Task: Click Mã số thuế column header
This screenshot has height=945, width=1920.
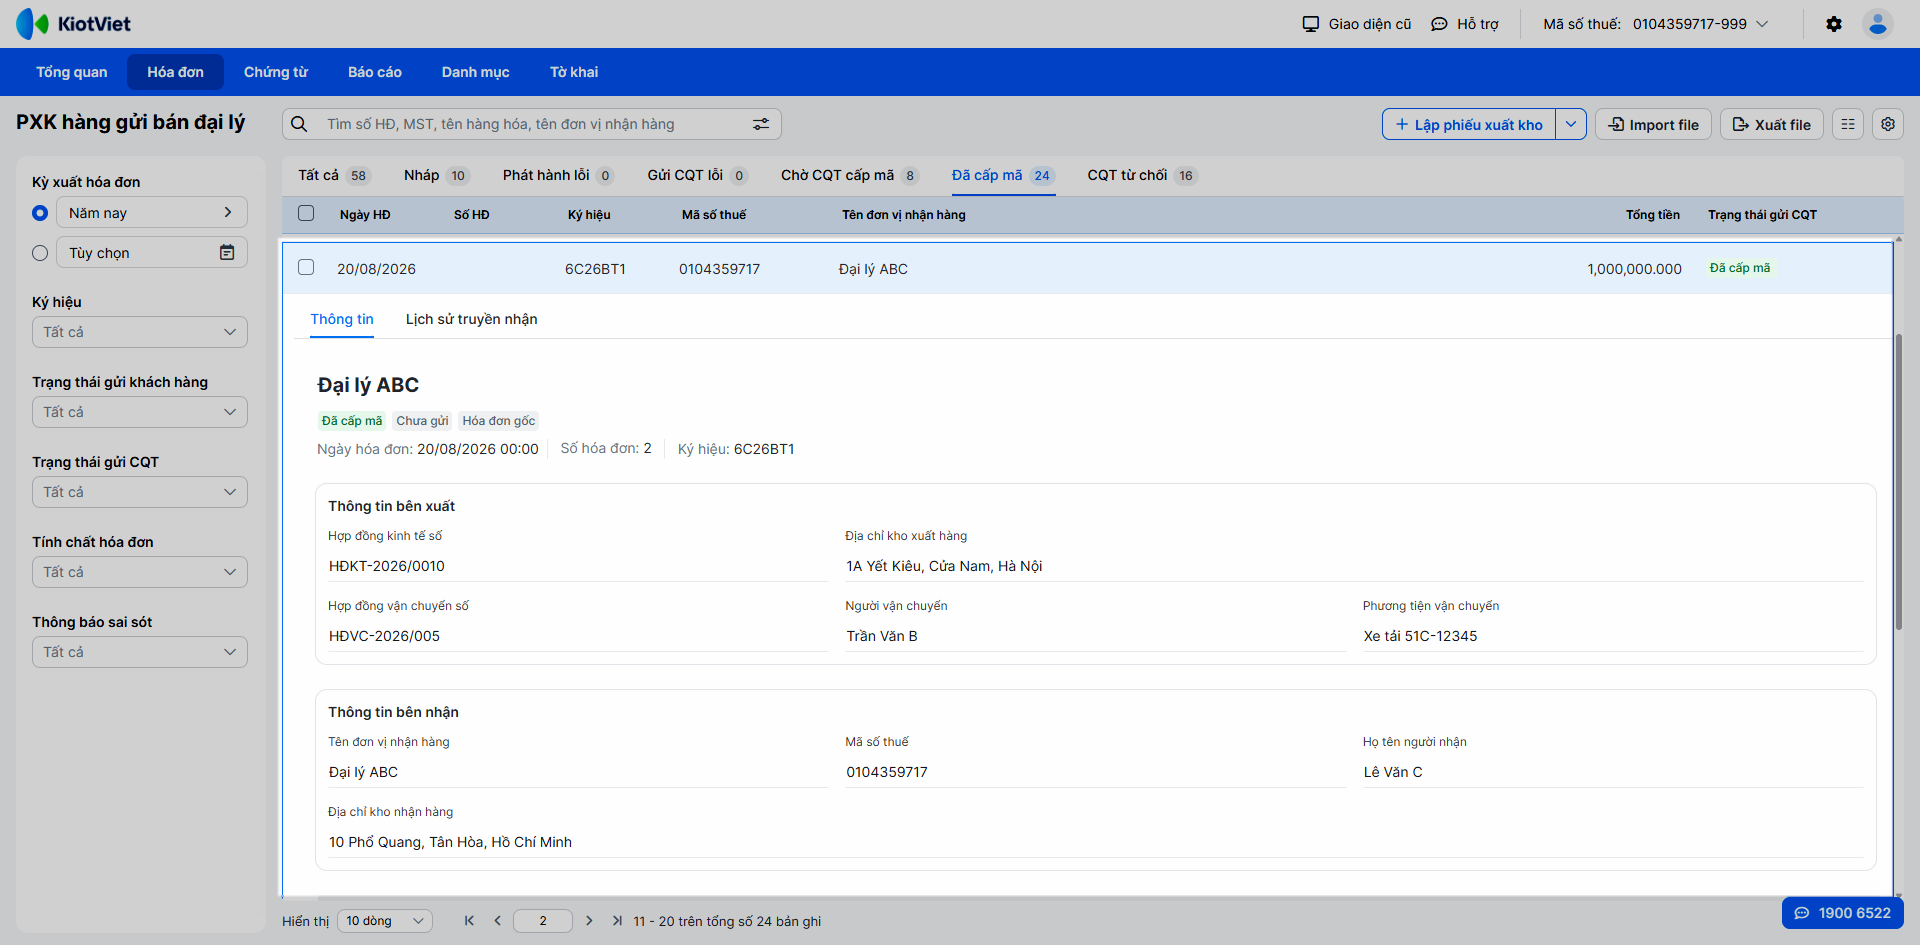Action: point(714,215)
